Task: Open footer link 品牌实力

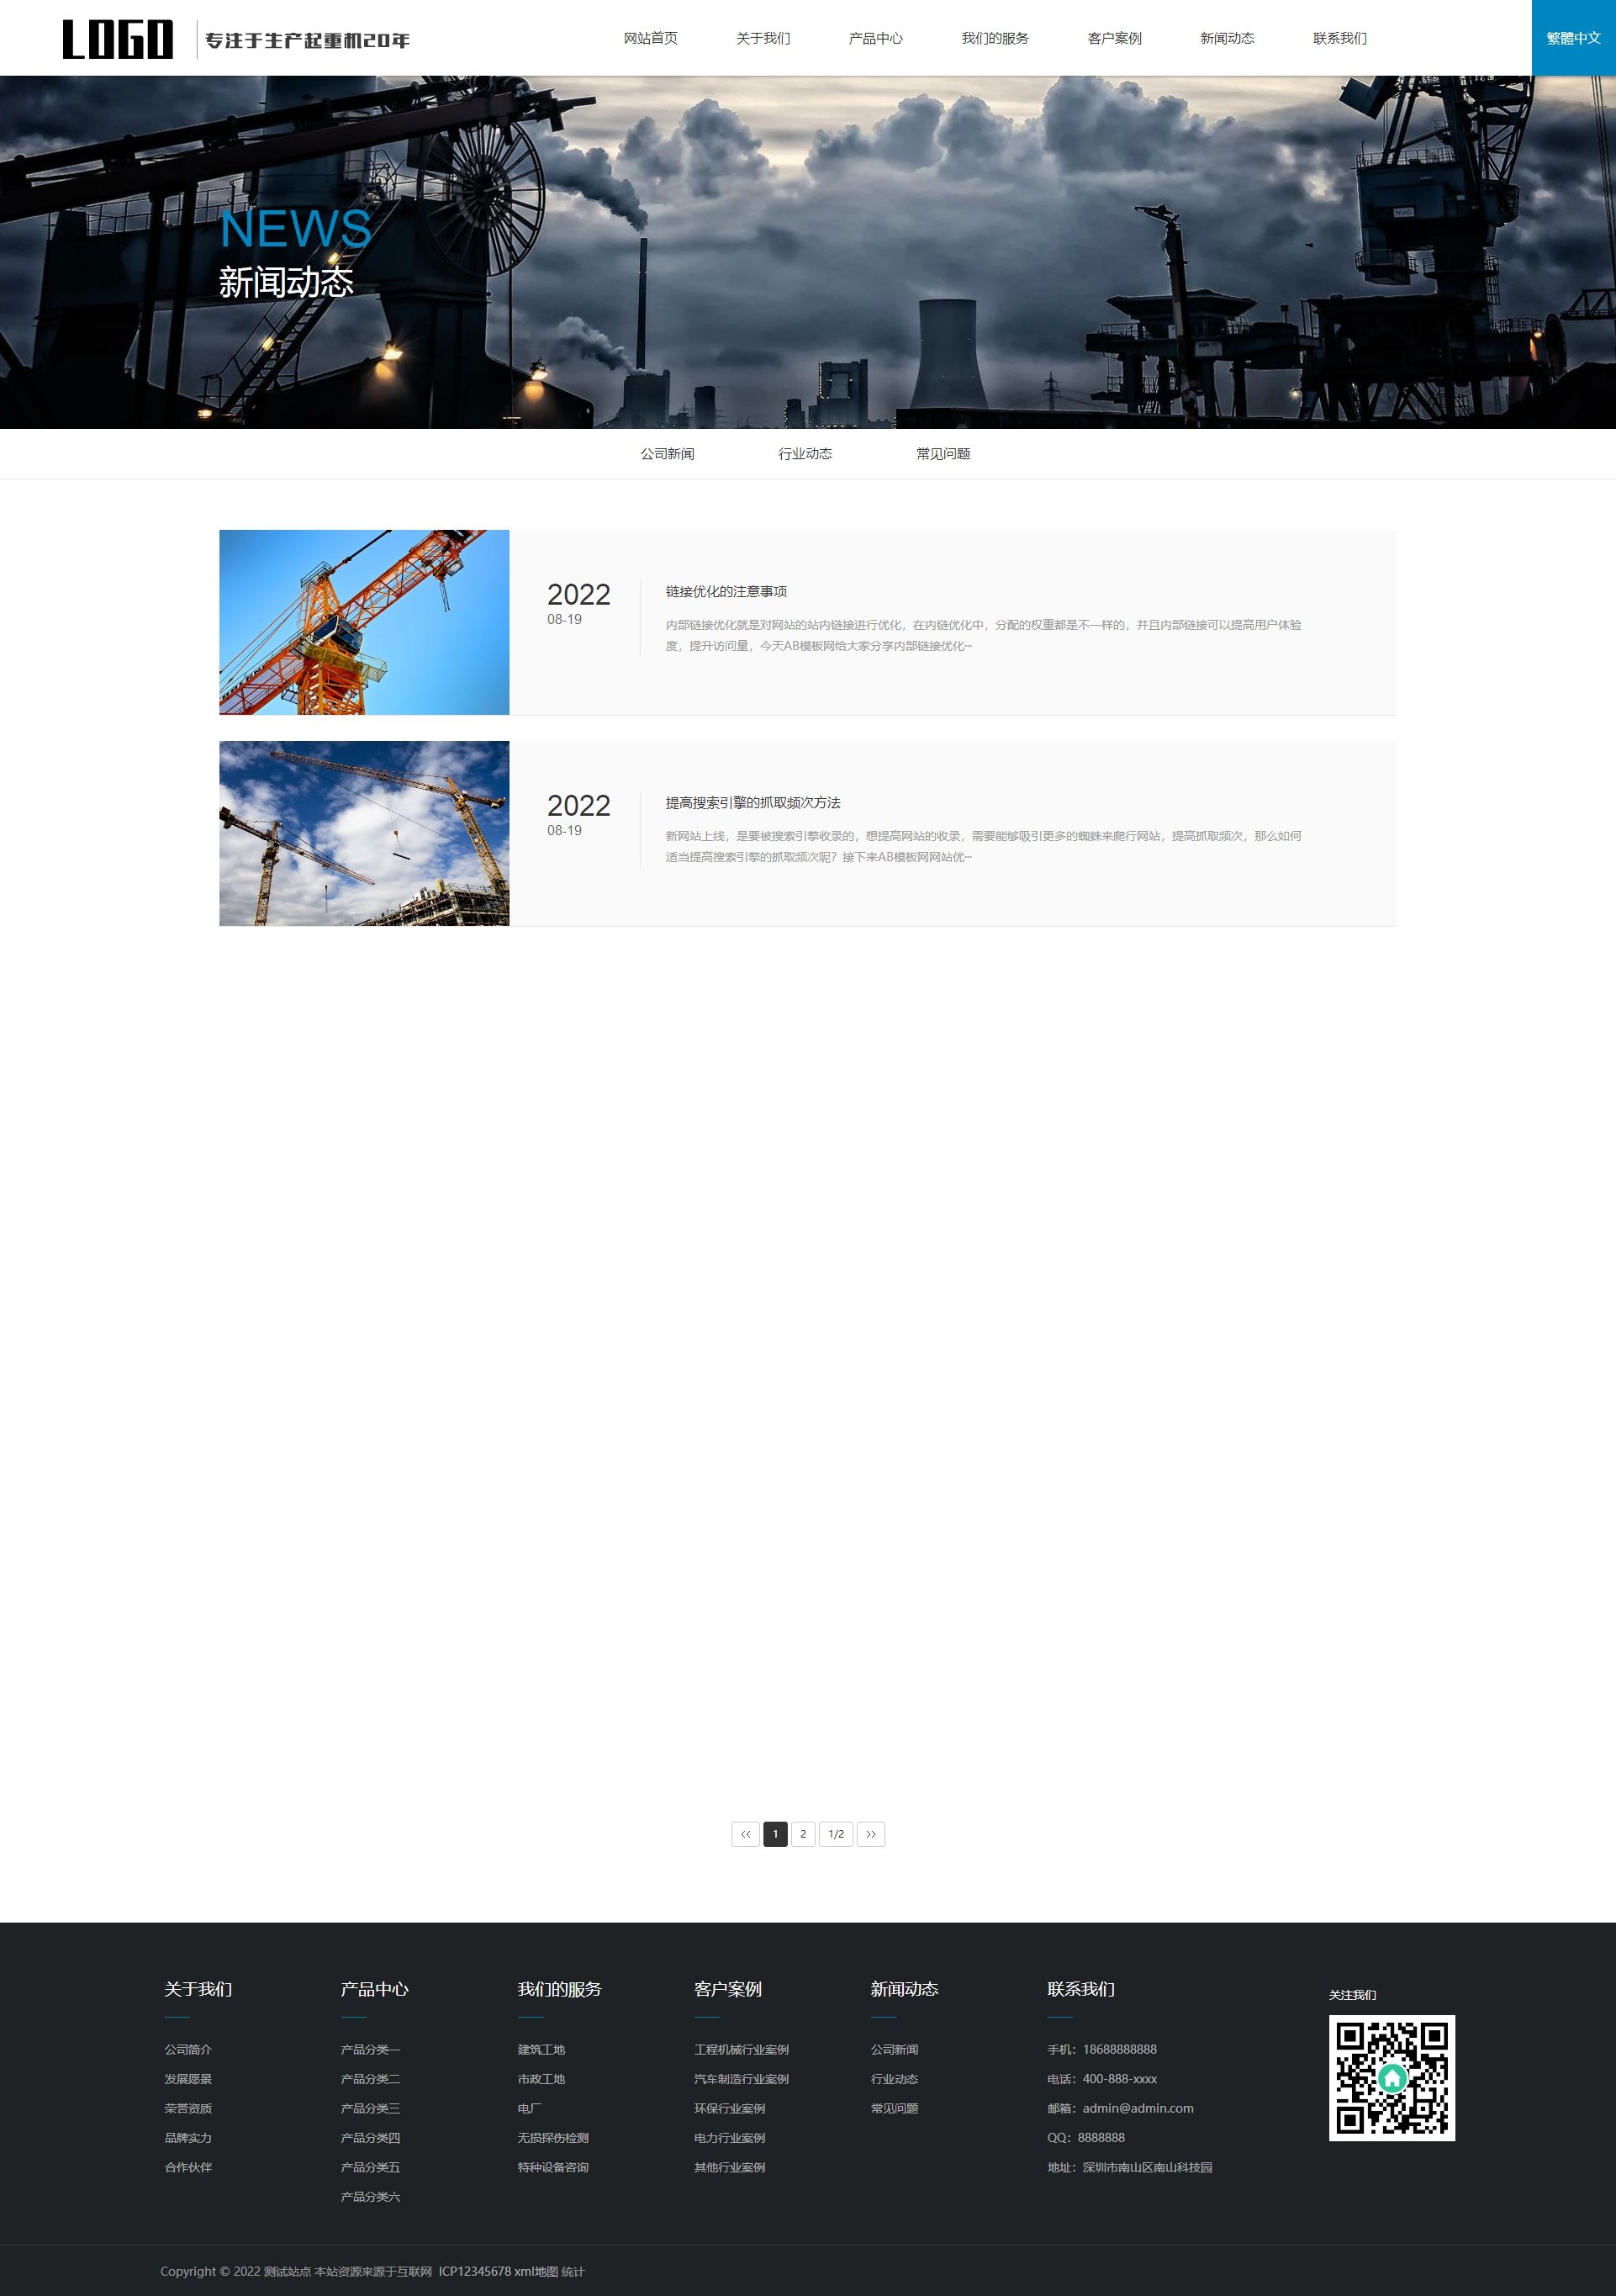Action: 188,2138
